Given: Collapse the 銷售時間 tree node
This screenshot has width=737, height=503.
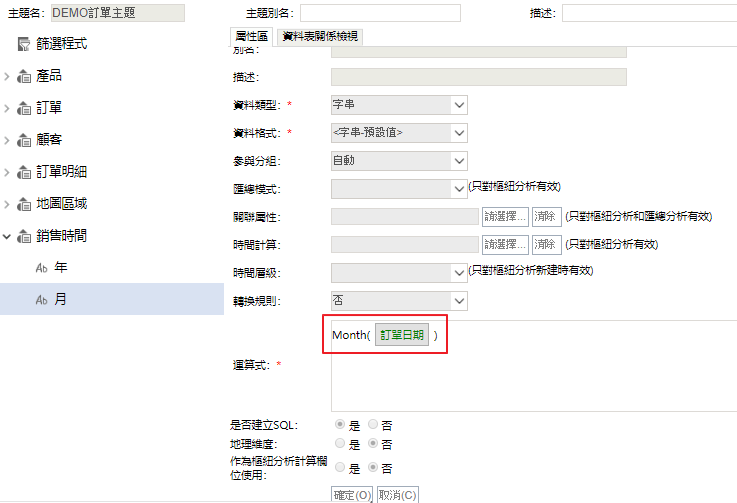Looking at the screenshot, I should point(8,236).
